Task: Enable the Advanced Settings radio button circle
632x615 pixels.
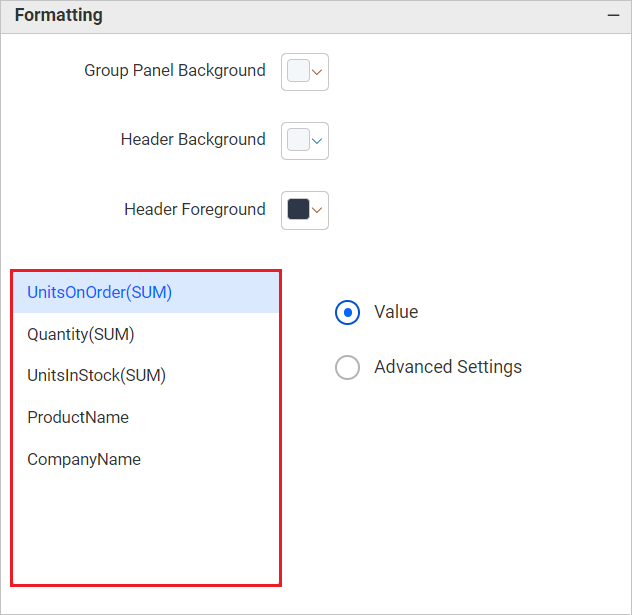Action: pos(347,368)
